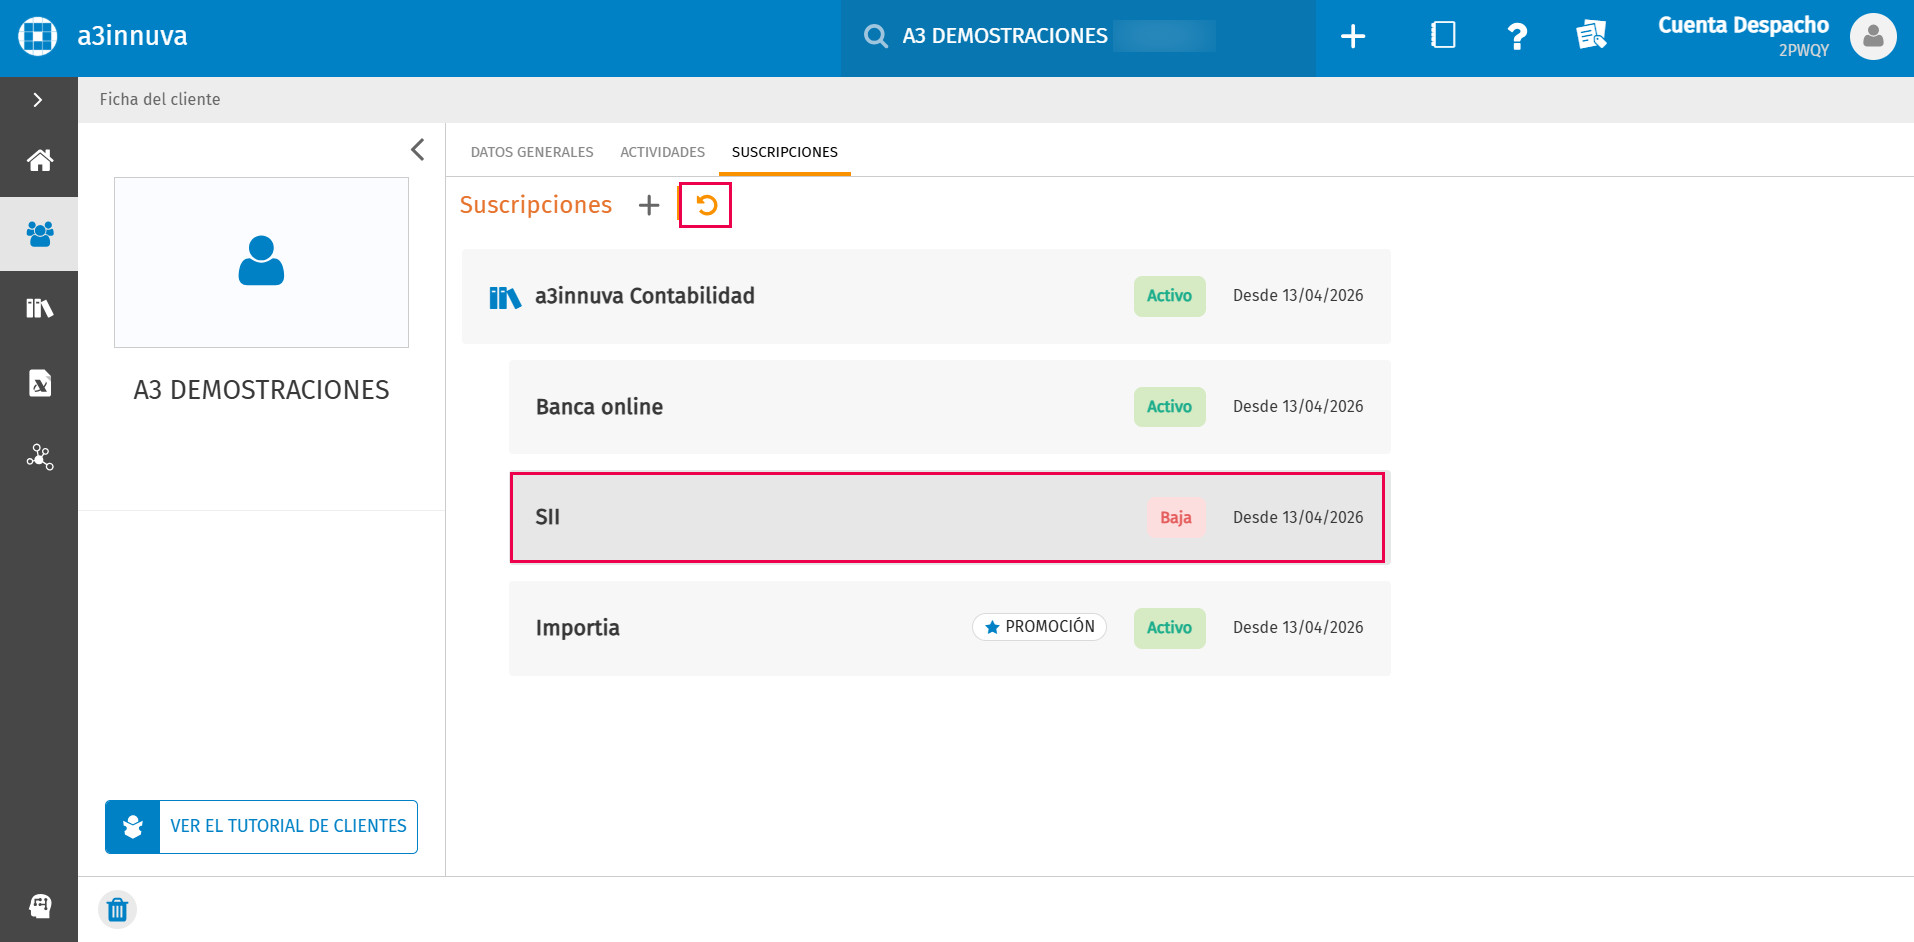Viewport: 1914px width, 942px height.
Task: Click the search magnifier icon
Action: pos(875,36)
